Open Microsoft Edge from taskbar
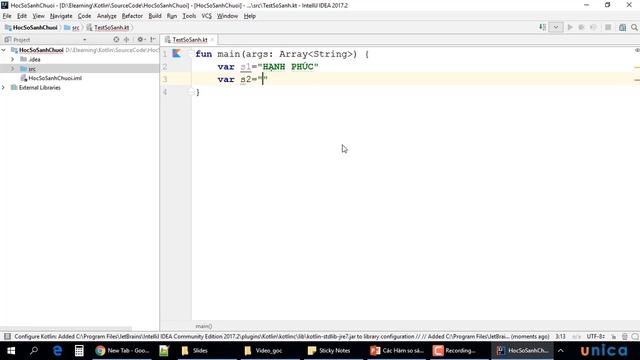This screenshot has height=360, width=640. (x=57, y=351)
